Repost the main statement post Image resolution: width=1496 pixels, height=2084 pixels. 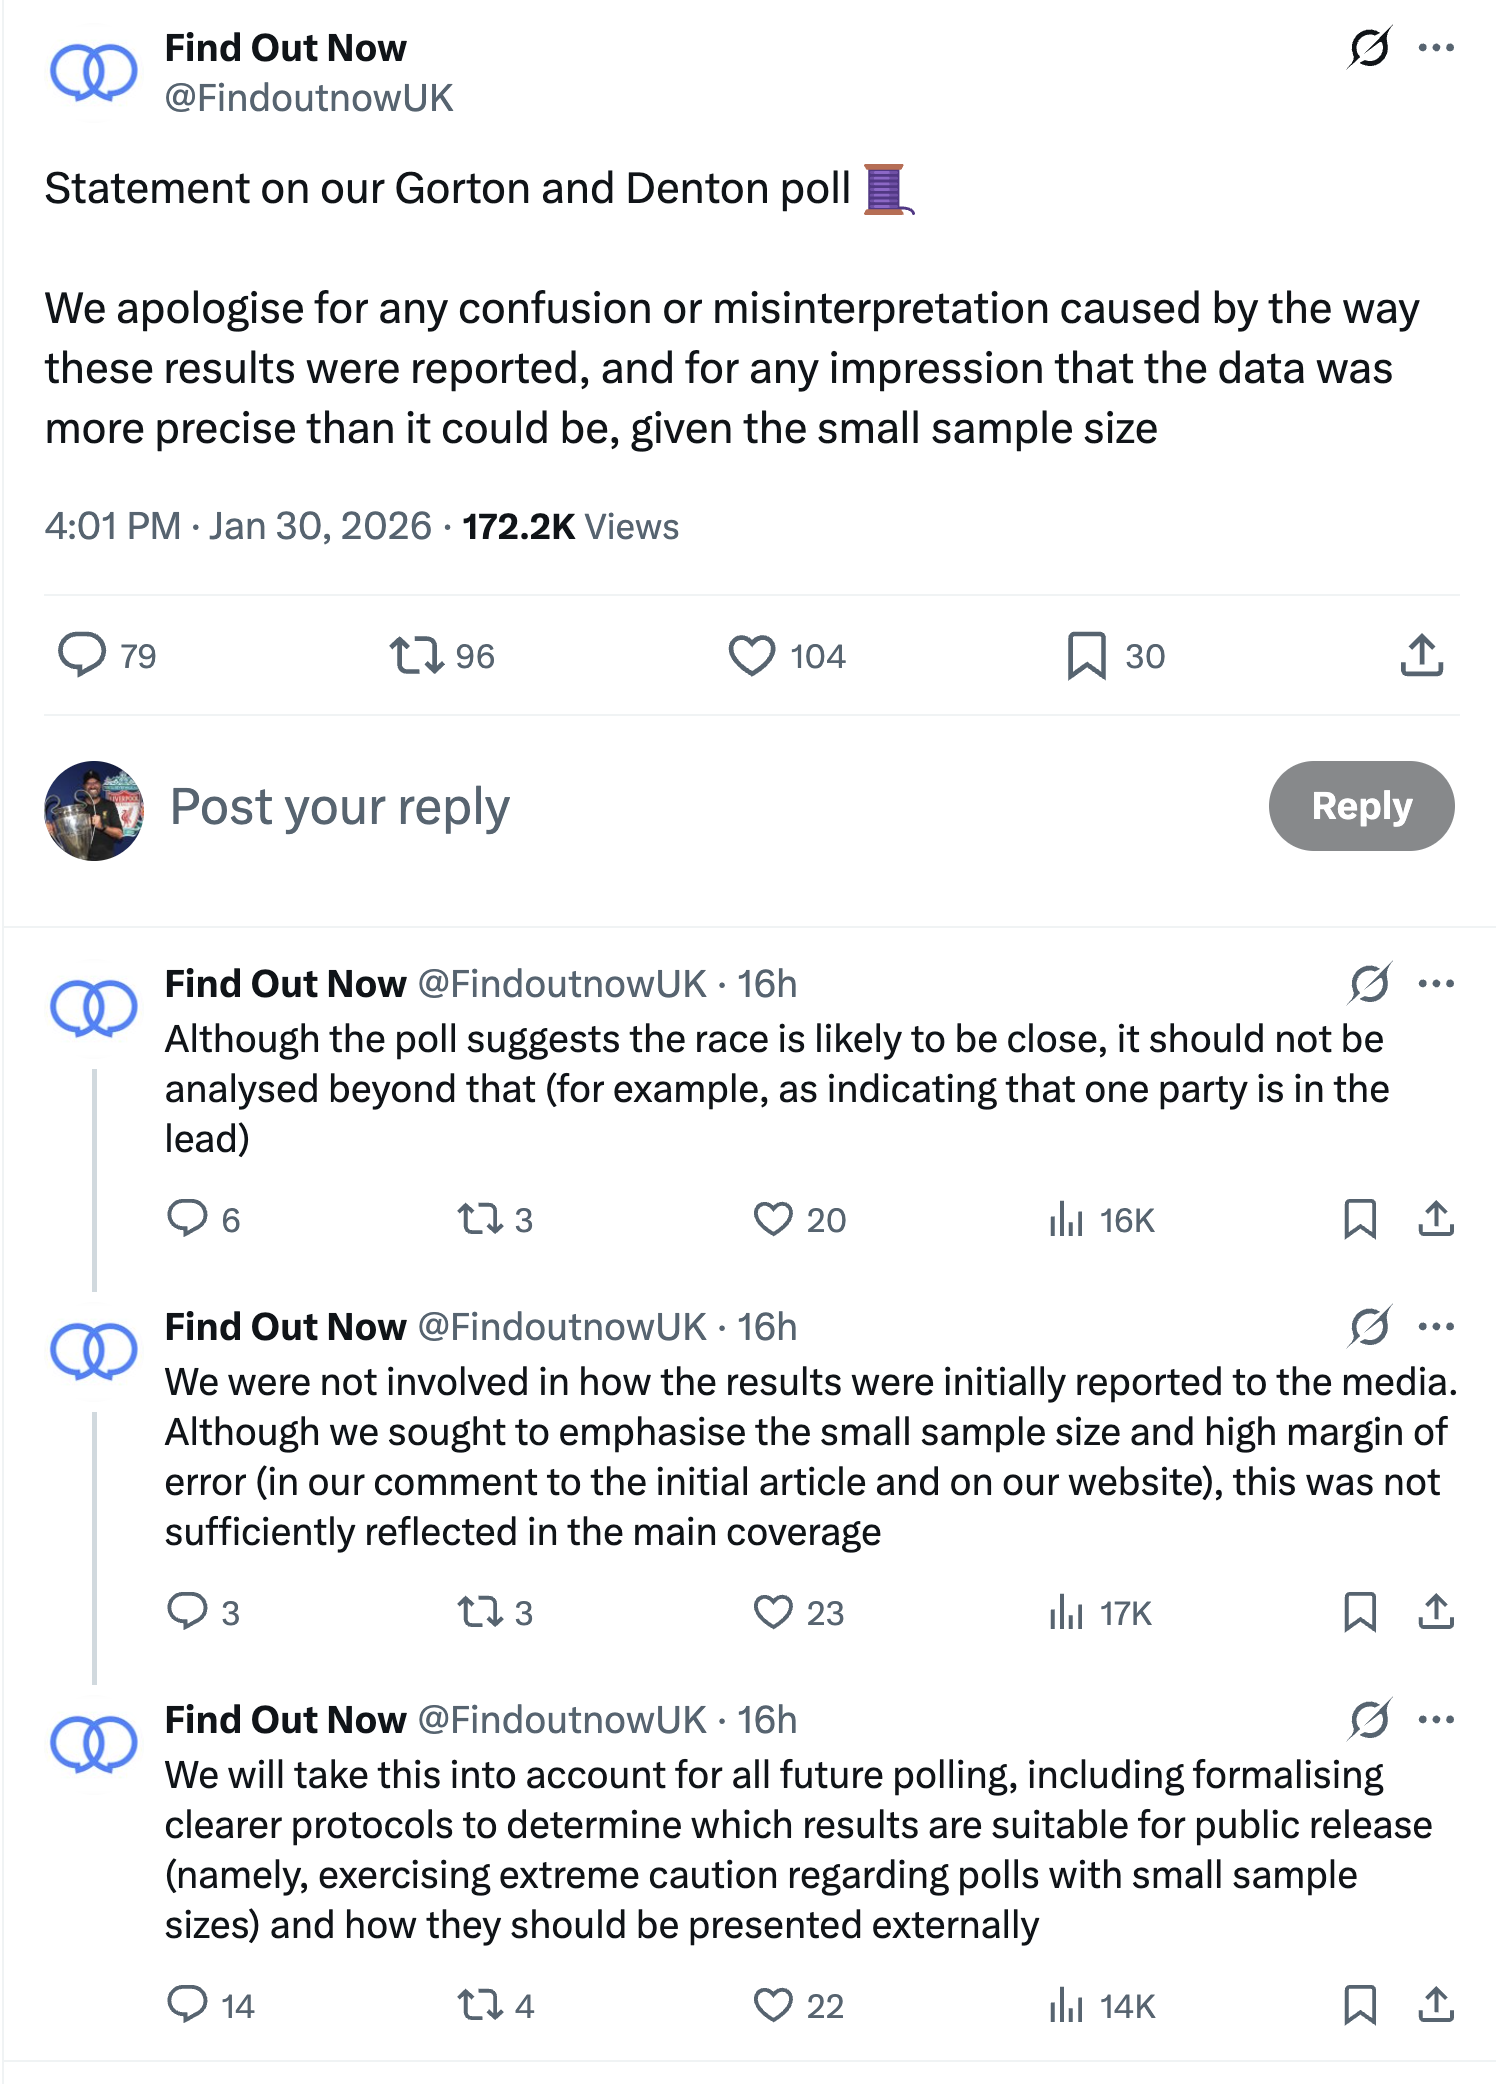(416, 655)
